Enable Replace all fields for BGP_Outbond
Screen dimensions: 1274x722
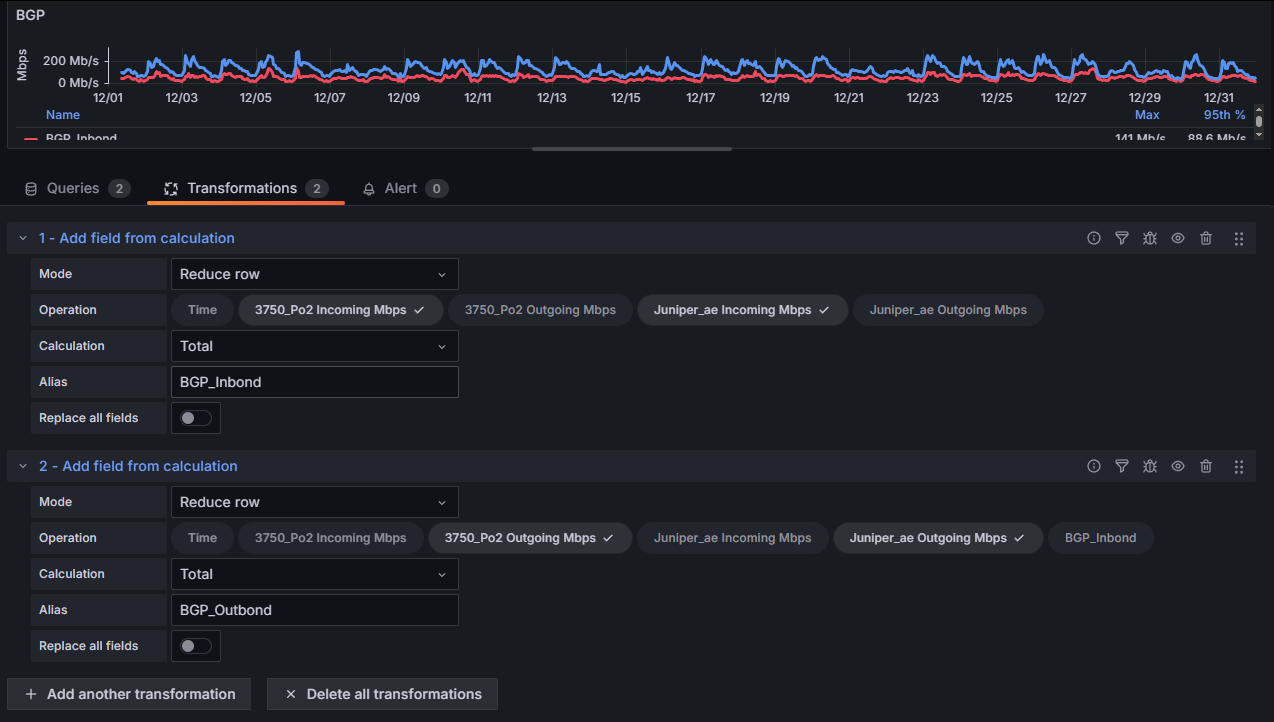(x=196, y=646)
